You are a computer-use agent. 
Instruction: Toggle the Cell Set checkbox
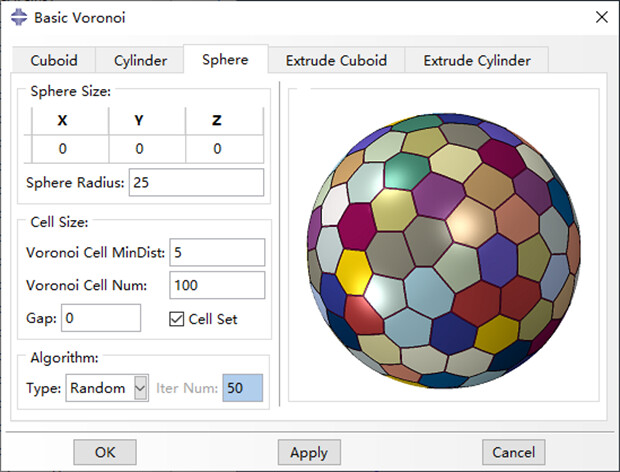coord(176,319)
